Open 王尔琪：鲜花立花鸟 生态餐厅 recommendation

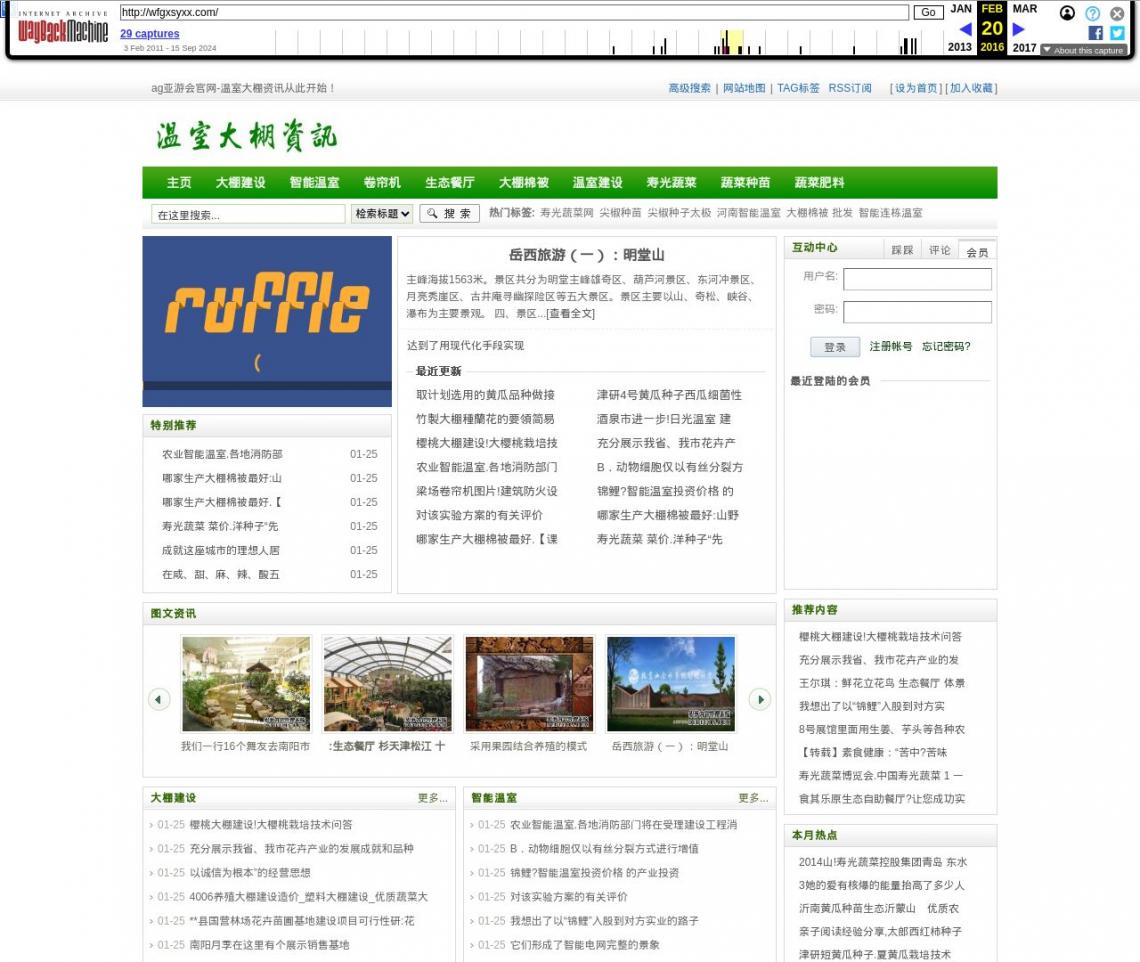point(882,683)
